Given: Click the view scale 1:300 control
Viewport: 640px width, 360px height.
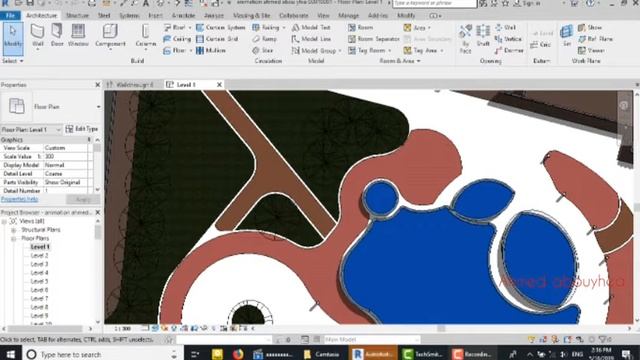Looking at the screenshot, I should pos(122,328).
